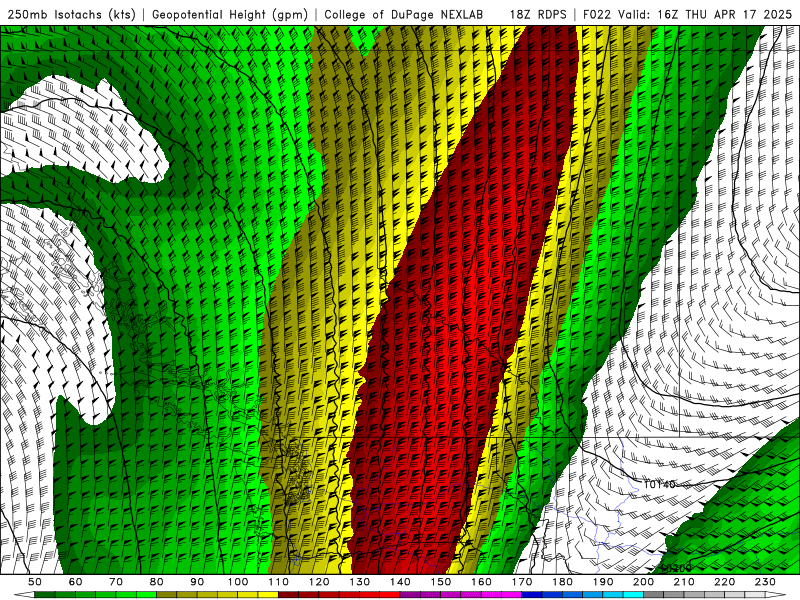Click 'F022 Valid: 16Z THU APR 17 2025' text
Image resolution: width=800 pixels, height=600 pixels.
(687, 14)
